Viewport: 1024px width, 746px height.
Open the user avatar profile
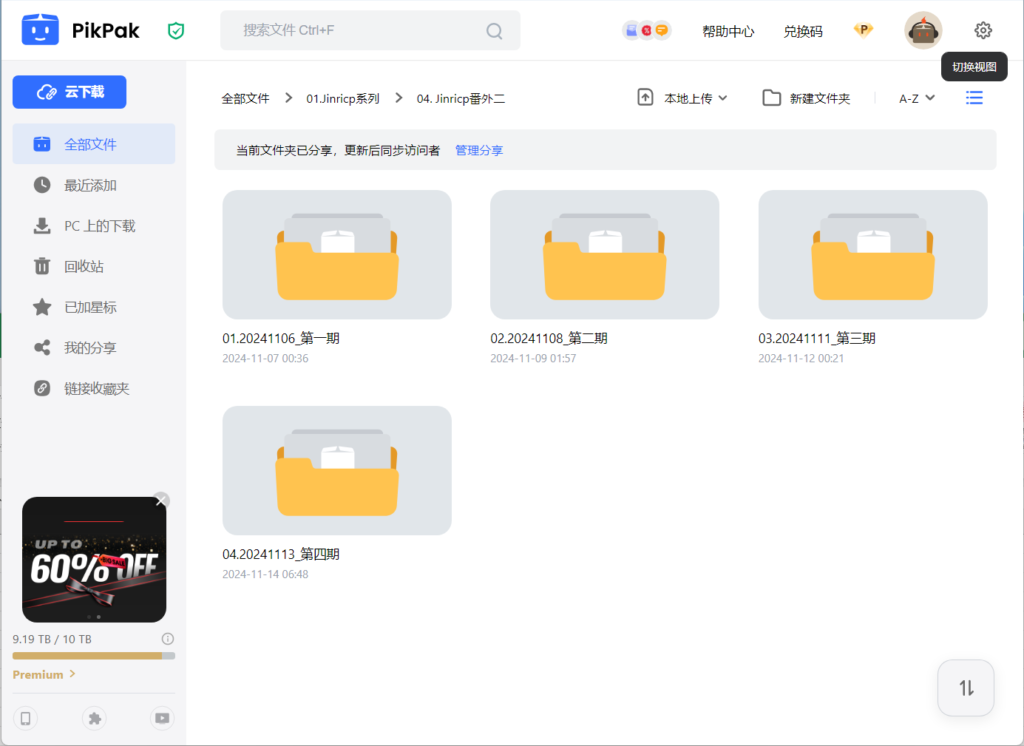coord(922,31)
